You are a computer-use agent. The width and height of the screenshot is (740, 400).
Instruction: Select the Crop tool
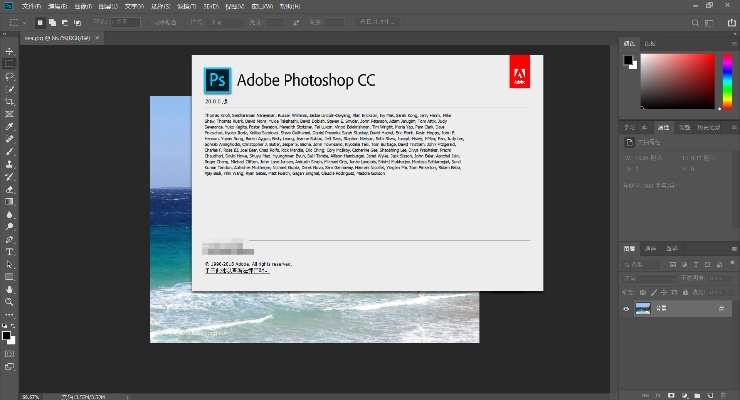pos(9,101)
